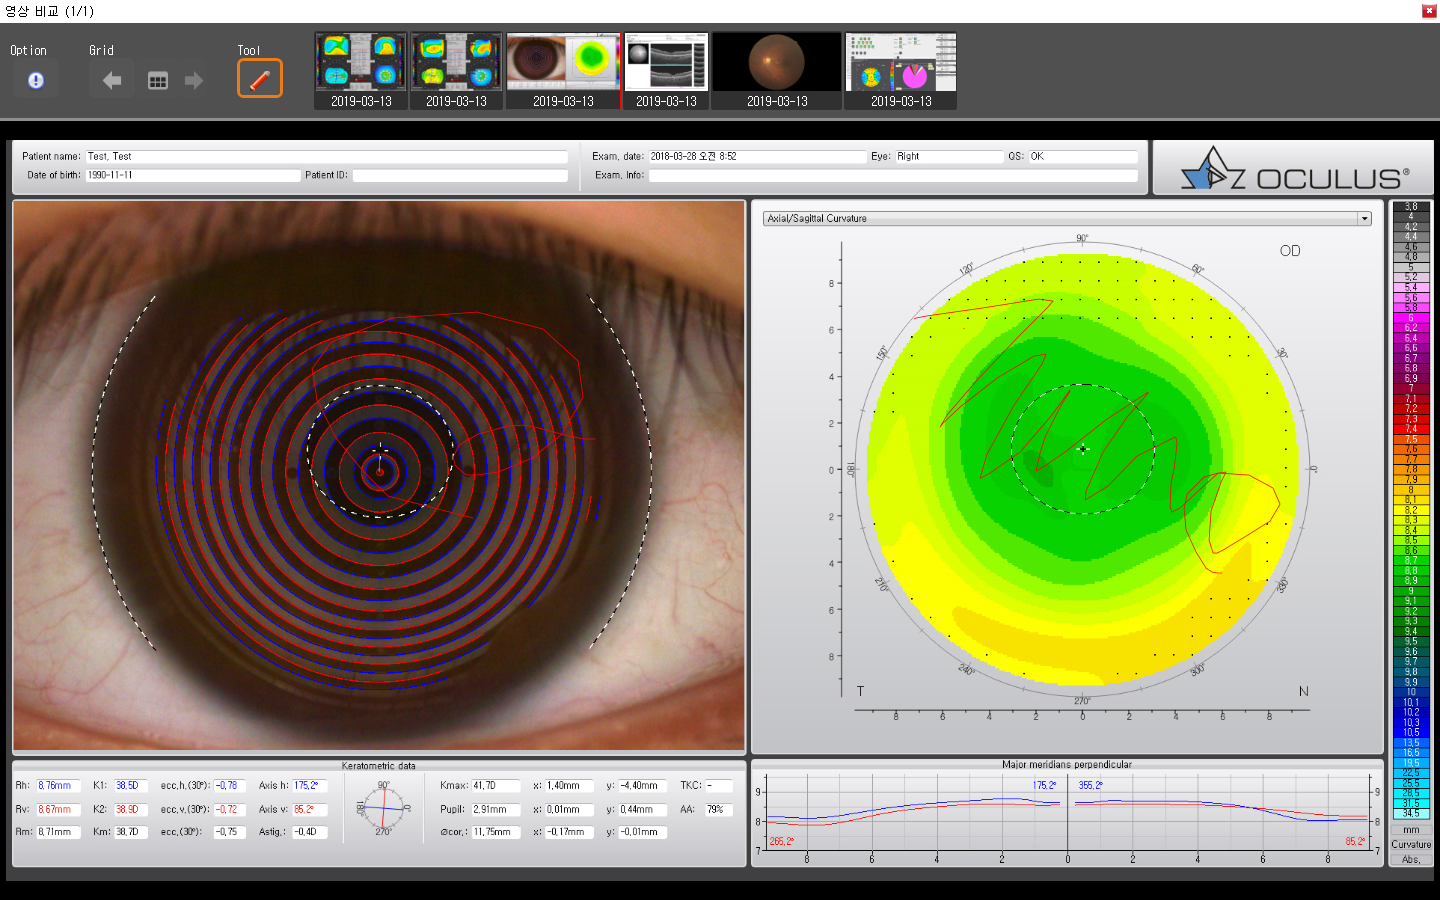Select the red pencil drawing tool

click(x=260, y=79)
